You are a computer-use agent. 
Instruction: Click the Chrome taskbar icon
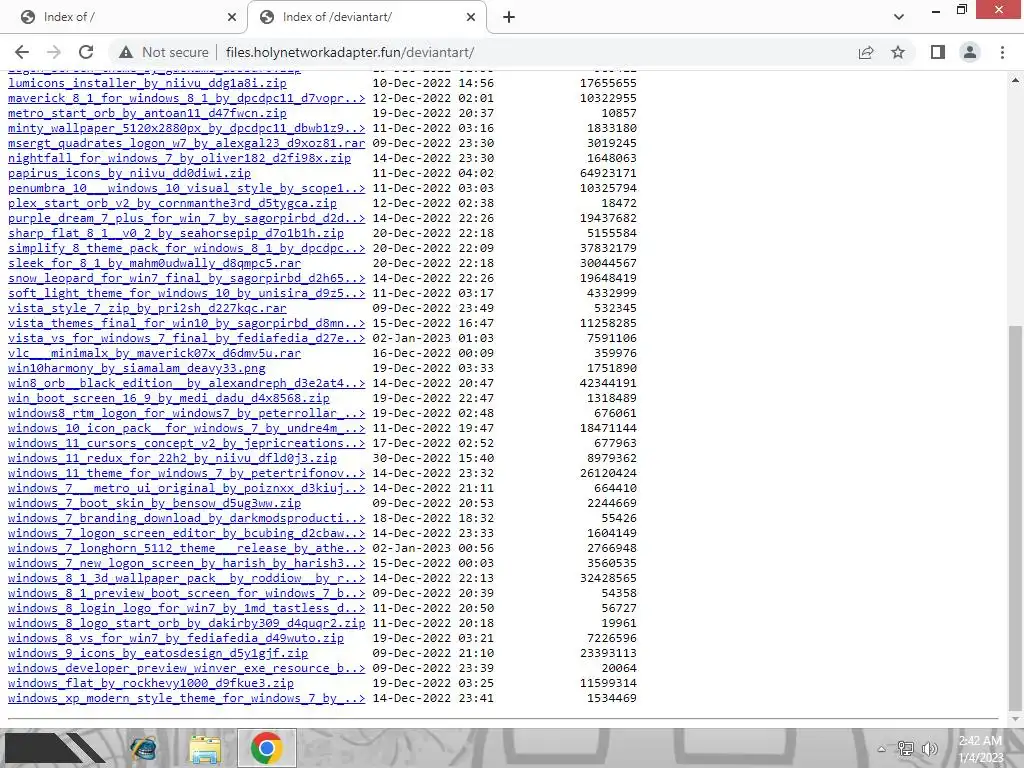[x=266, y=748]
